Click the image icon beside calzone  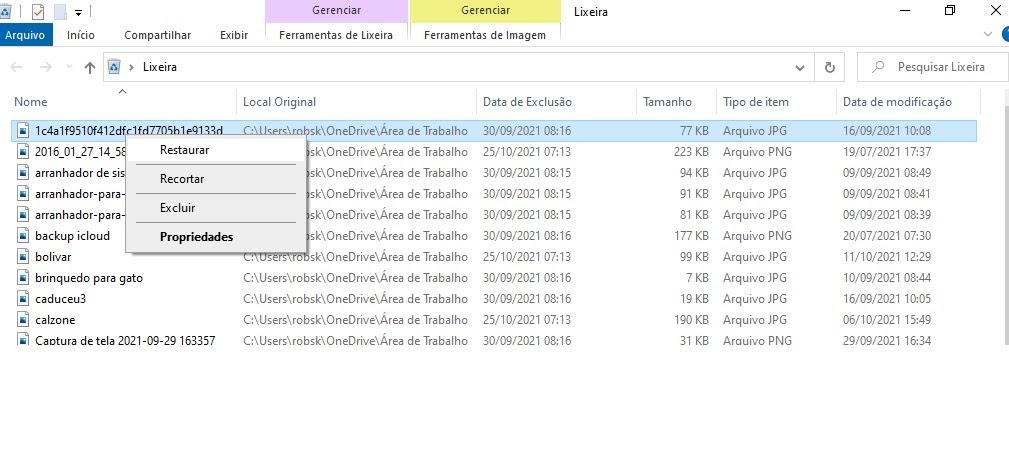tap(23, 320)
